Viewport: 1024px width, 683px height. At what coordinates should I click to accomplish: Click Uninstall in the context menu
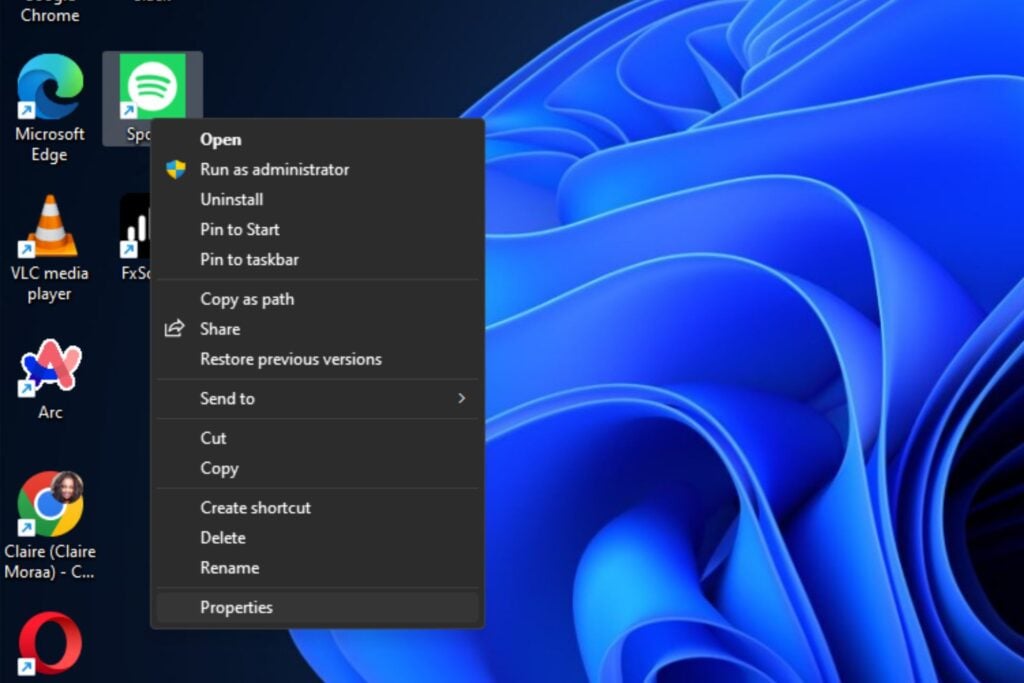point(231,200)
